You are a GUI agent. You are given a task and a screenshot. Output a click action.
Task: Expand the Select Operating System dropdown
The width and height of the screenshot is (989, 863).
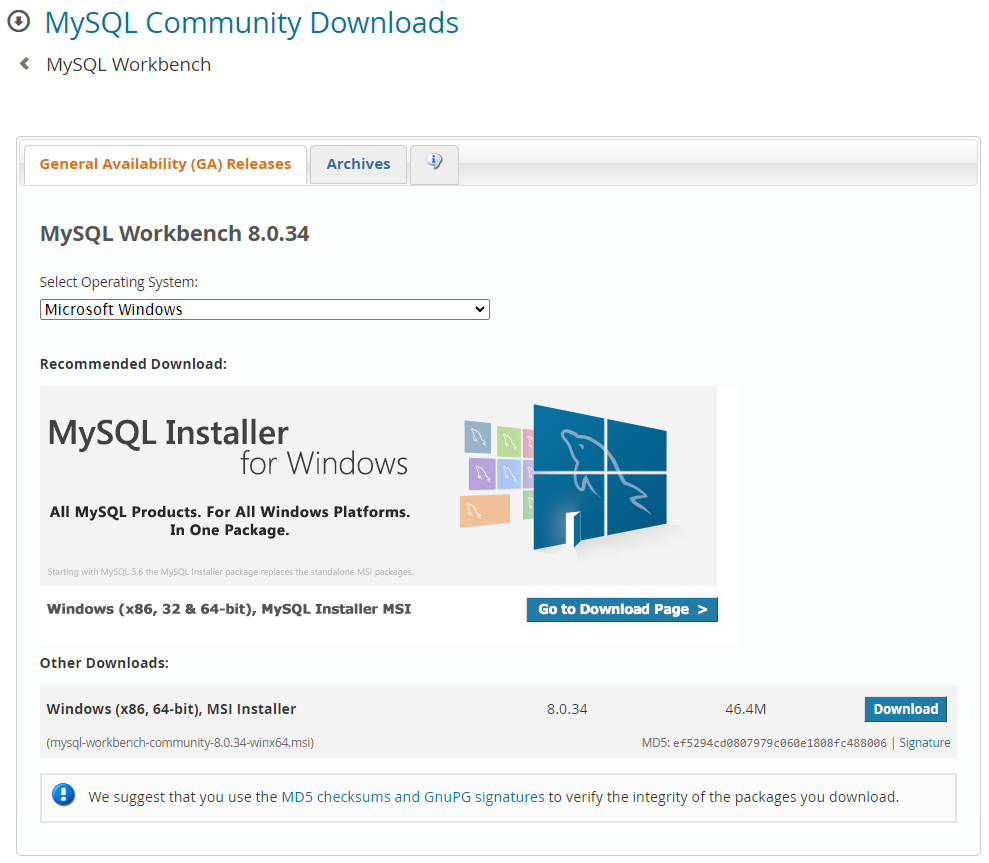tap(264, 310)
